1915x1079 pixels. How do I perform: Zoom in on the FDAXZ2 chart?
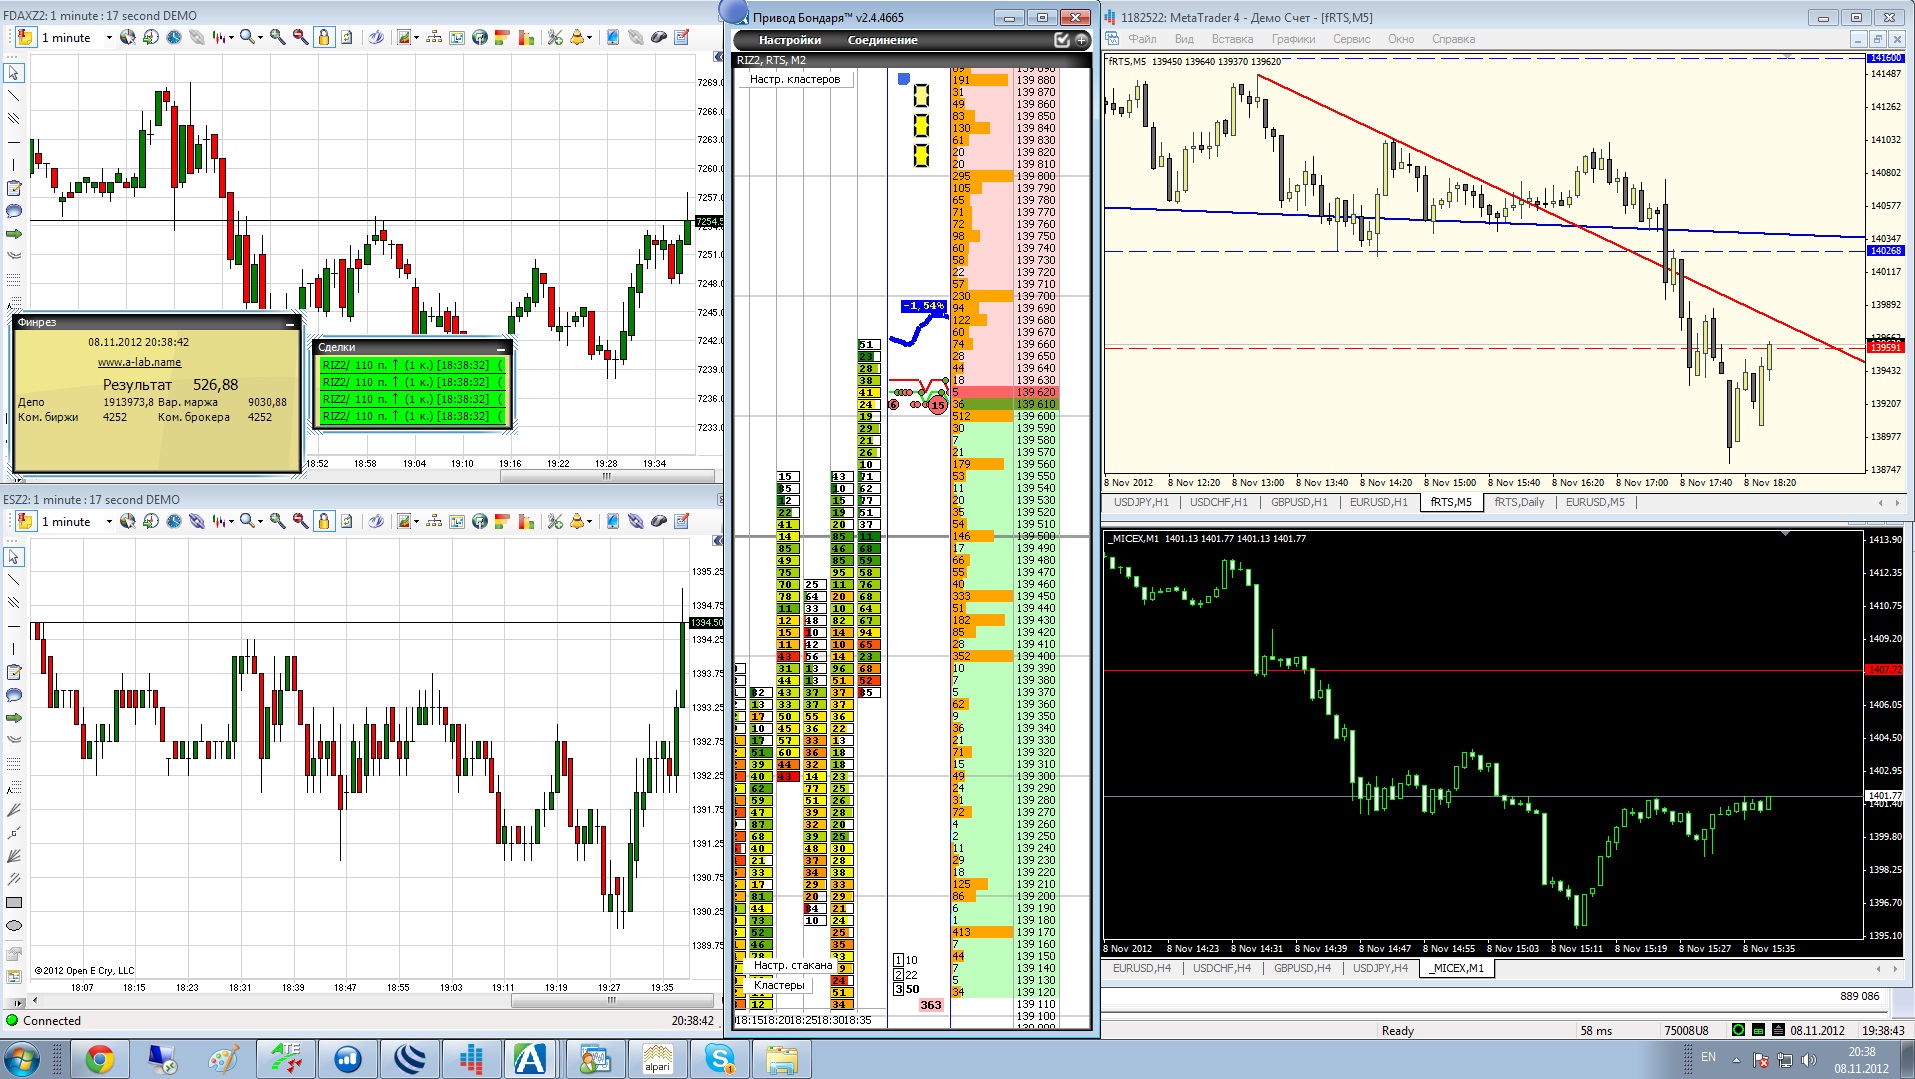point(277,38)
